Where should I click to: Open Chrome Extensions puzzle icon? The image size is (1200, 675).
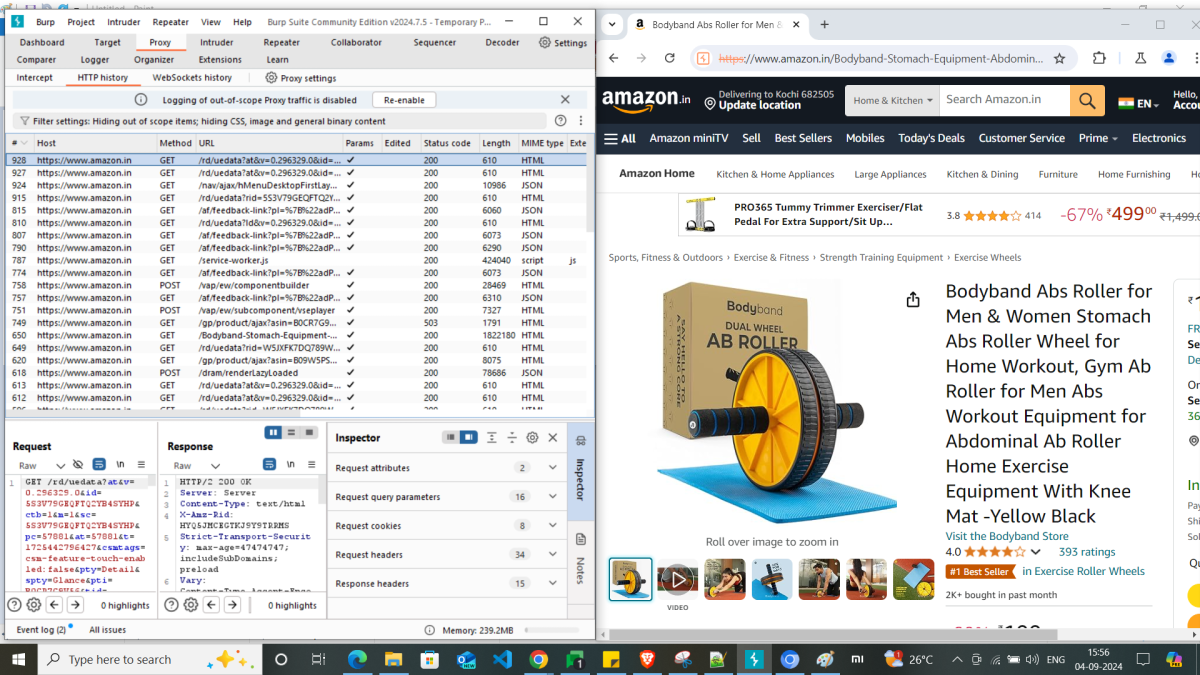(1099, 58)
